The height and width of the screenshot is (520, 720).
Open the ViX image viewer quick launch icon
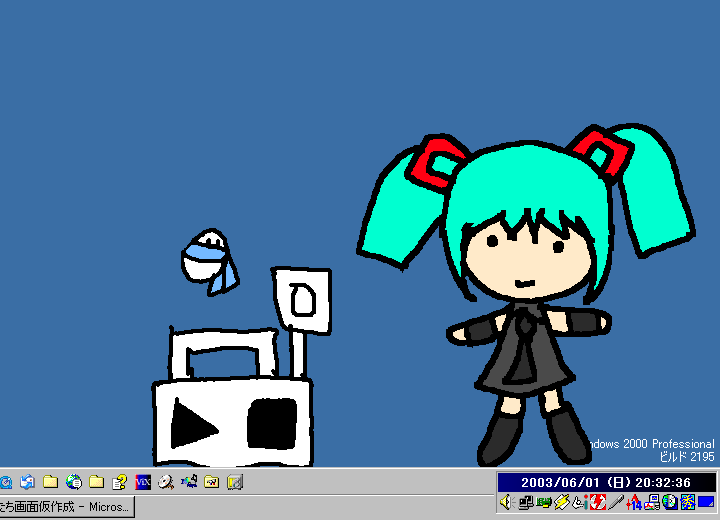pyautogui.click(x=143, y=482)
